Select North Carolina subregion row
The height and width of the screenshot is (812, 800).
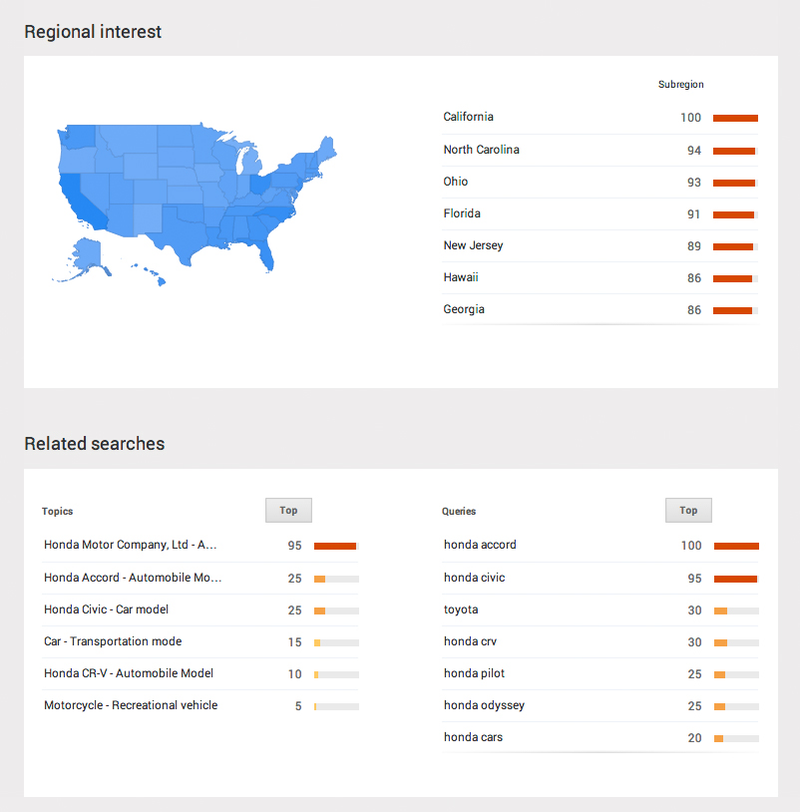click(x=600, y=150)
